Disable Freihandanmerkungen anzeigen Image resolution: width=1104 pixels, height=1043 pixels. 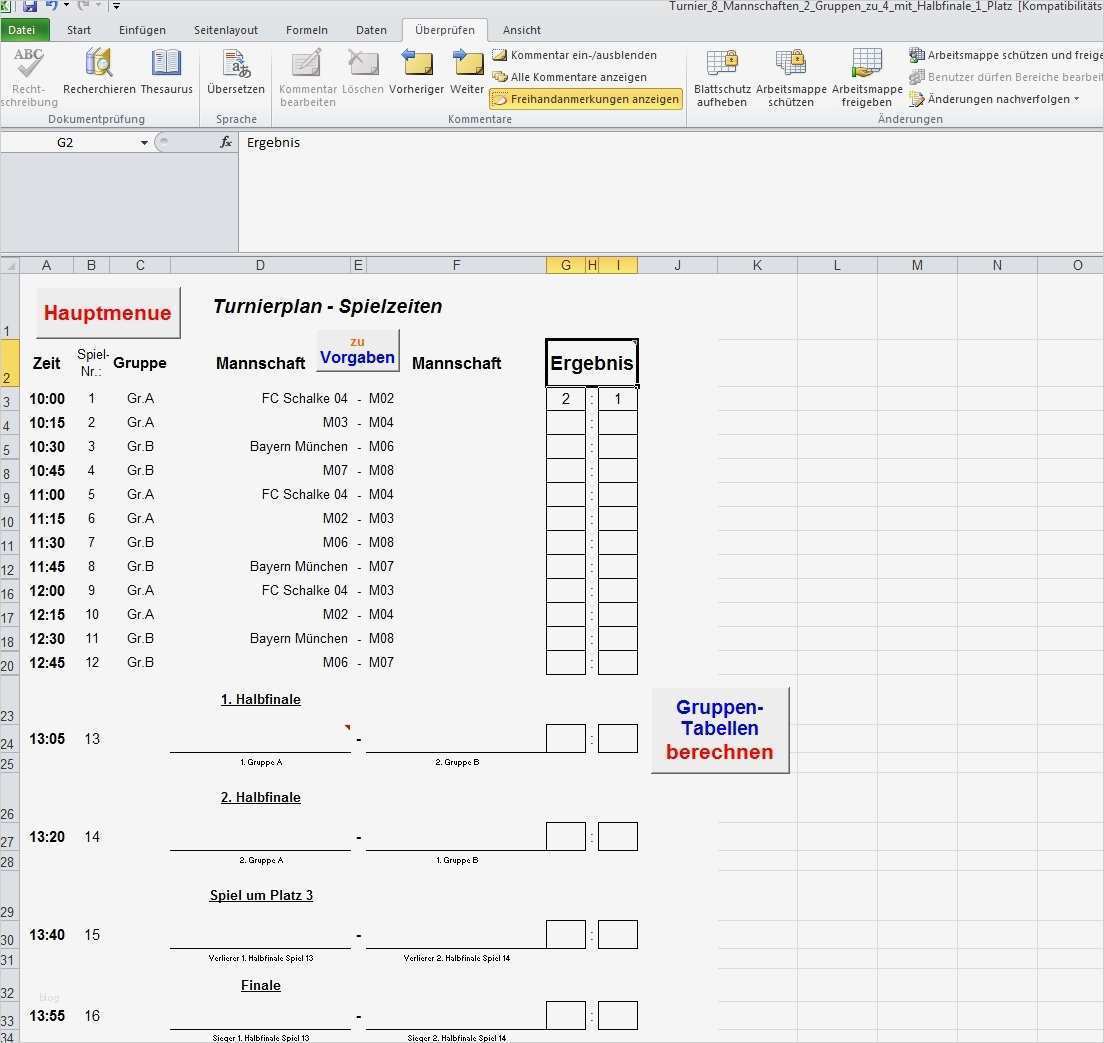585,98
